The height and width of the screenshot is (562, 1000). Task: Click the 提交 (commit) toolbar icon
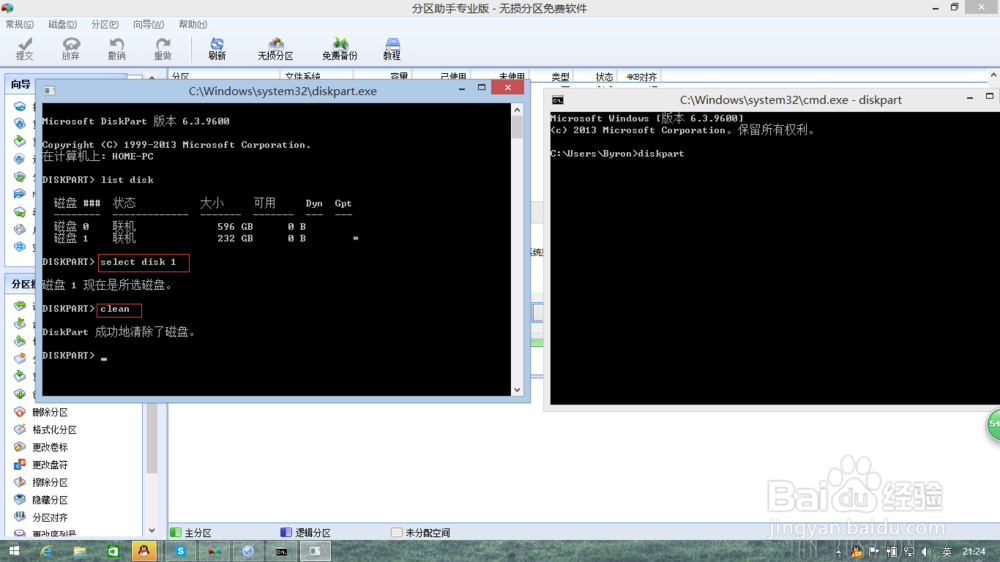(25, 48)
